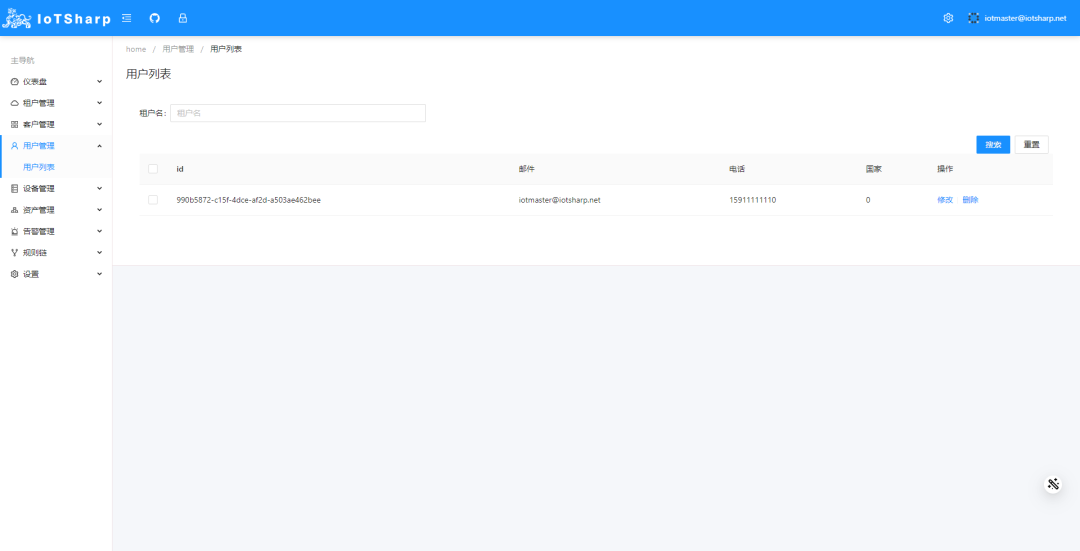Click the 电话 column header
This screenshot has width=1080, height=551.
(x=737, y=169)
